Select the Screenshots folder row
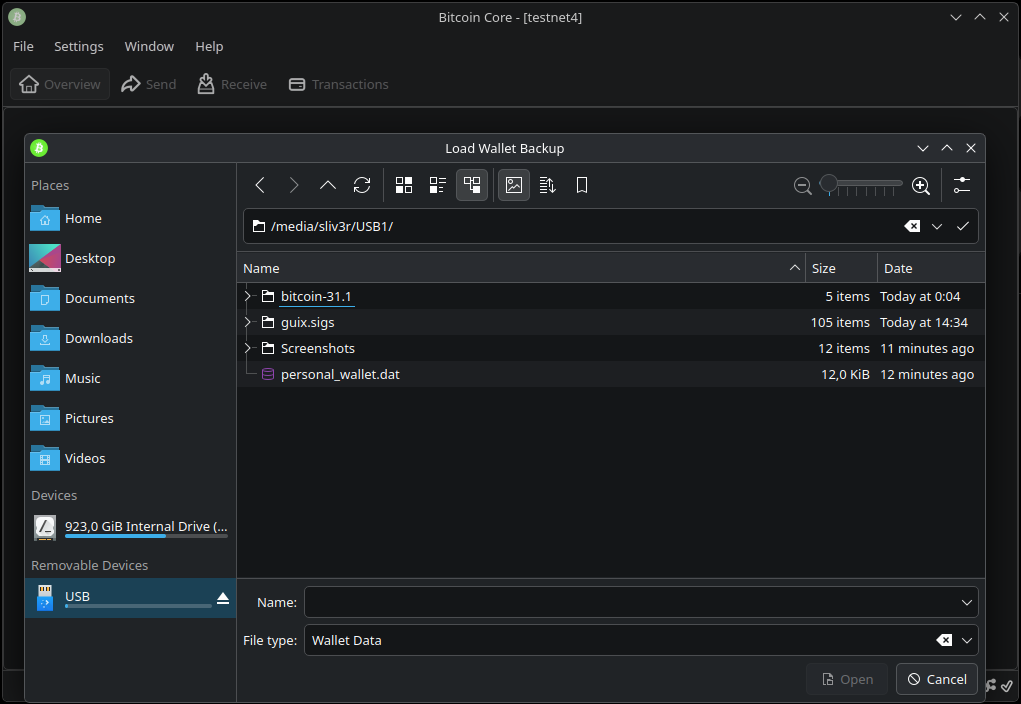This screenshot has width=1021, height=704. 611,348
